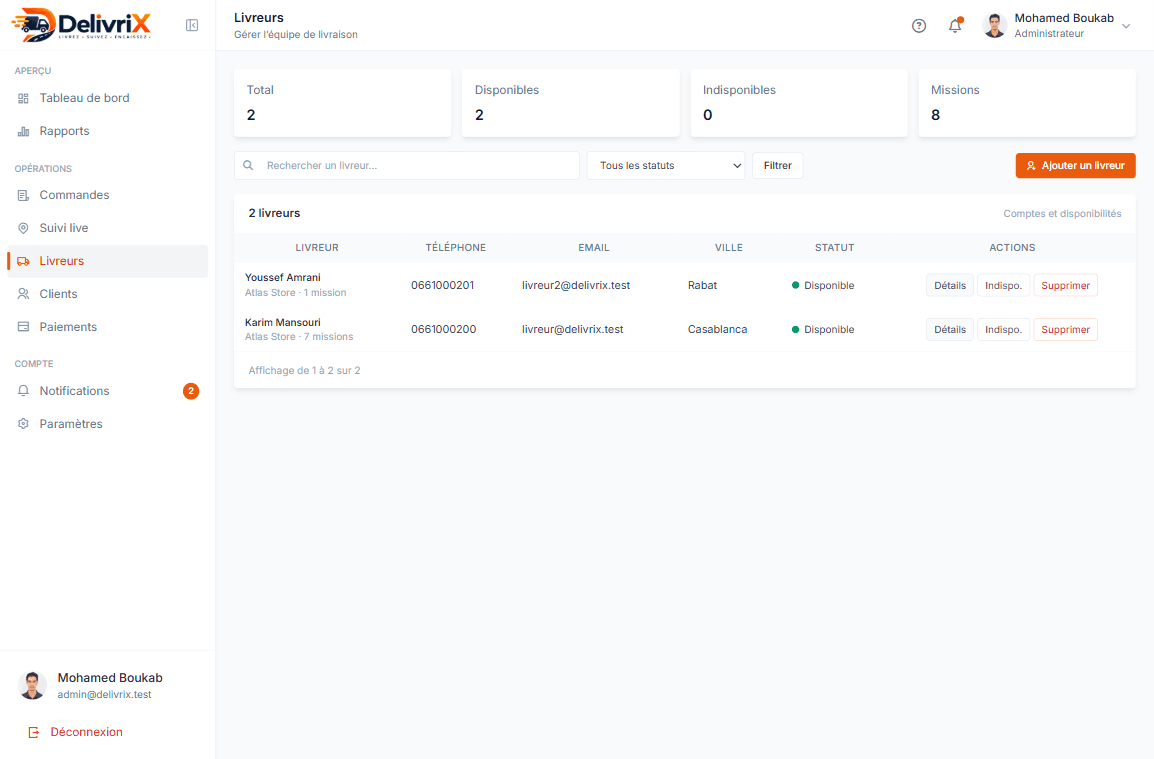Click the Missions stat card
The height and width of the screenshot is (759, 1154).
click(1027, 103)
